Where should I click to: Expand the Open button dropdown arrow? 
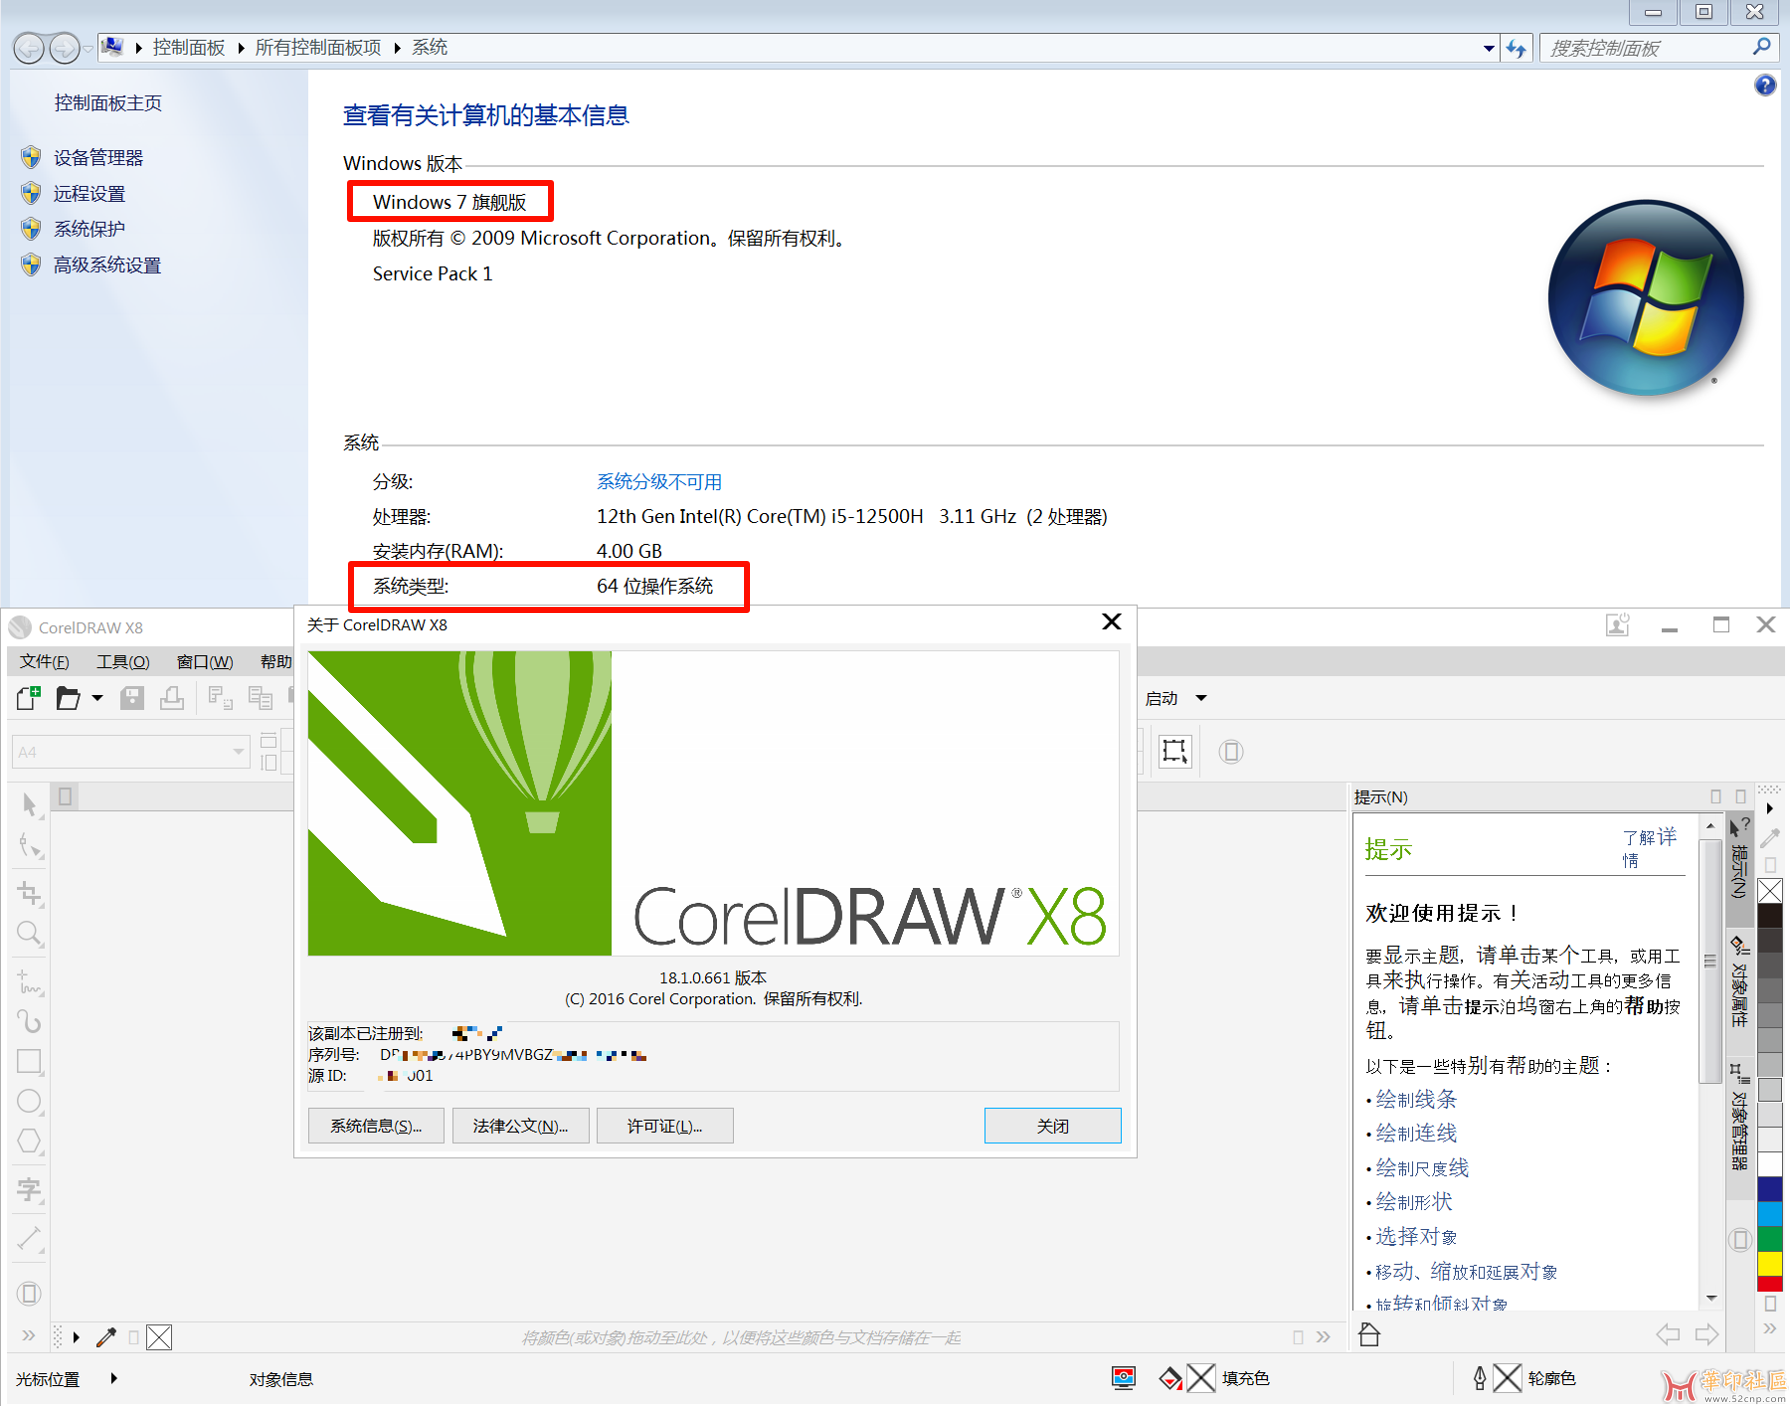click(x=97, y=698)
